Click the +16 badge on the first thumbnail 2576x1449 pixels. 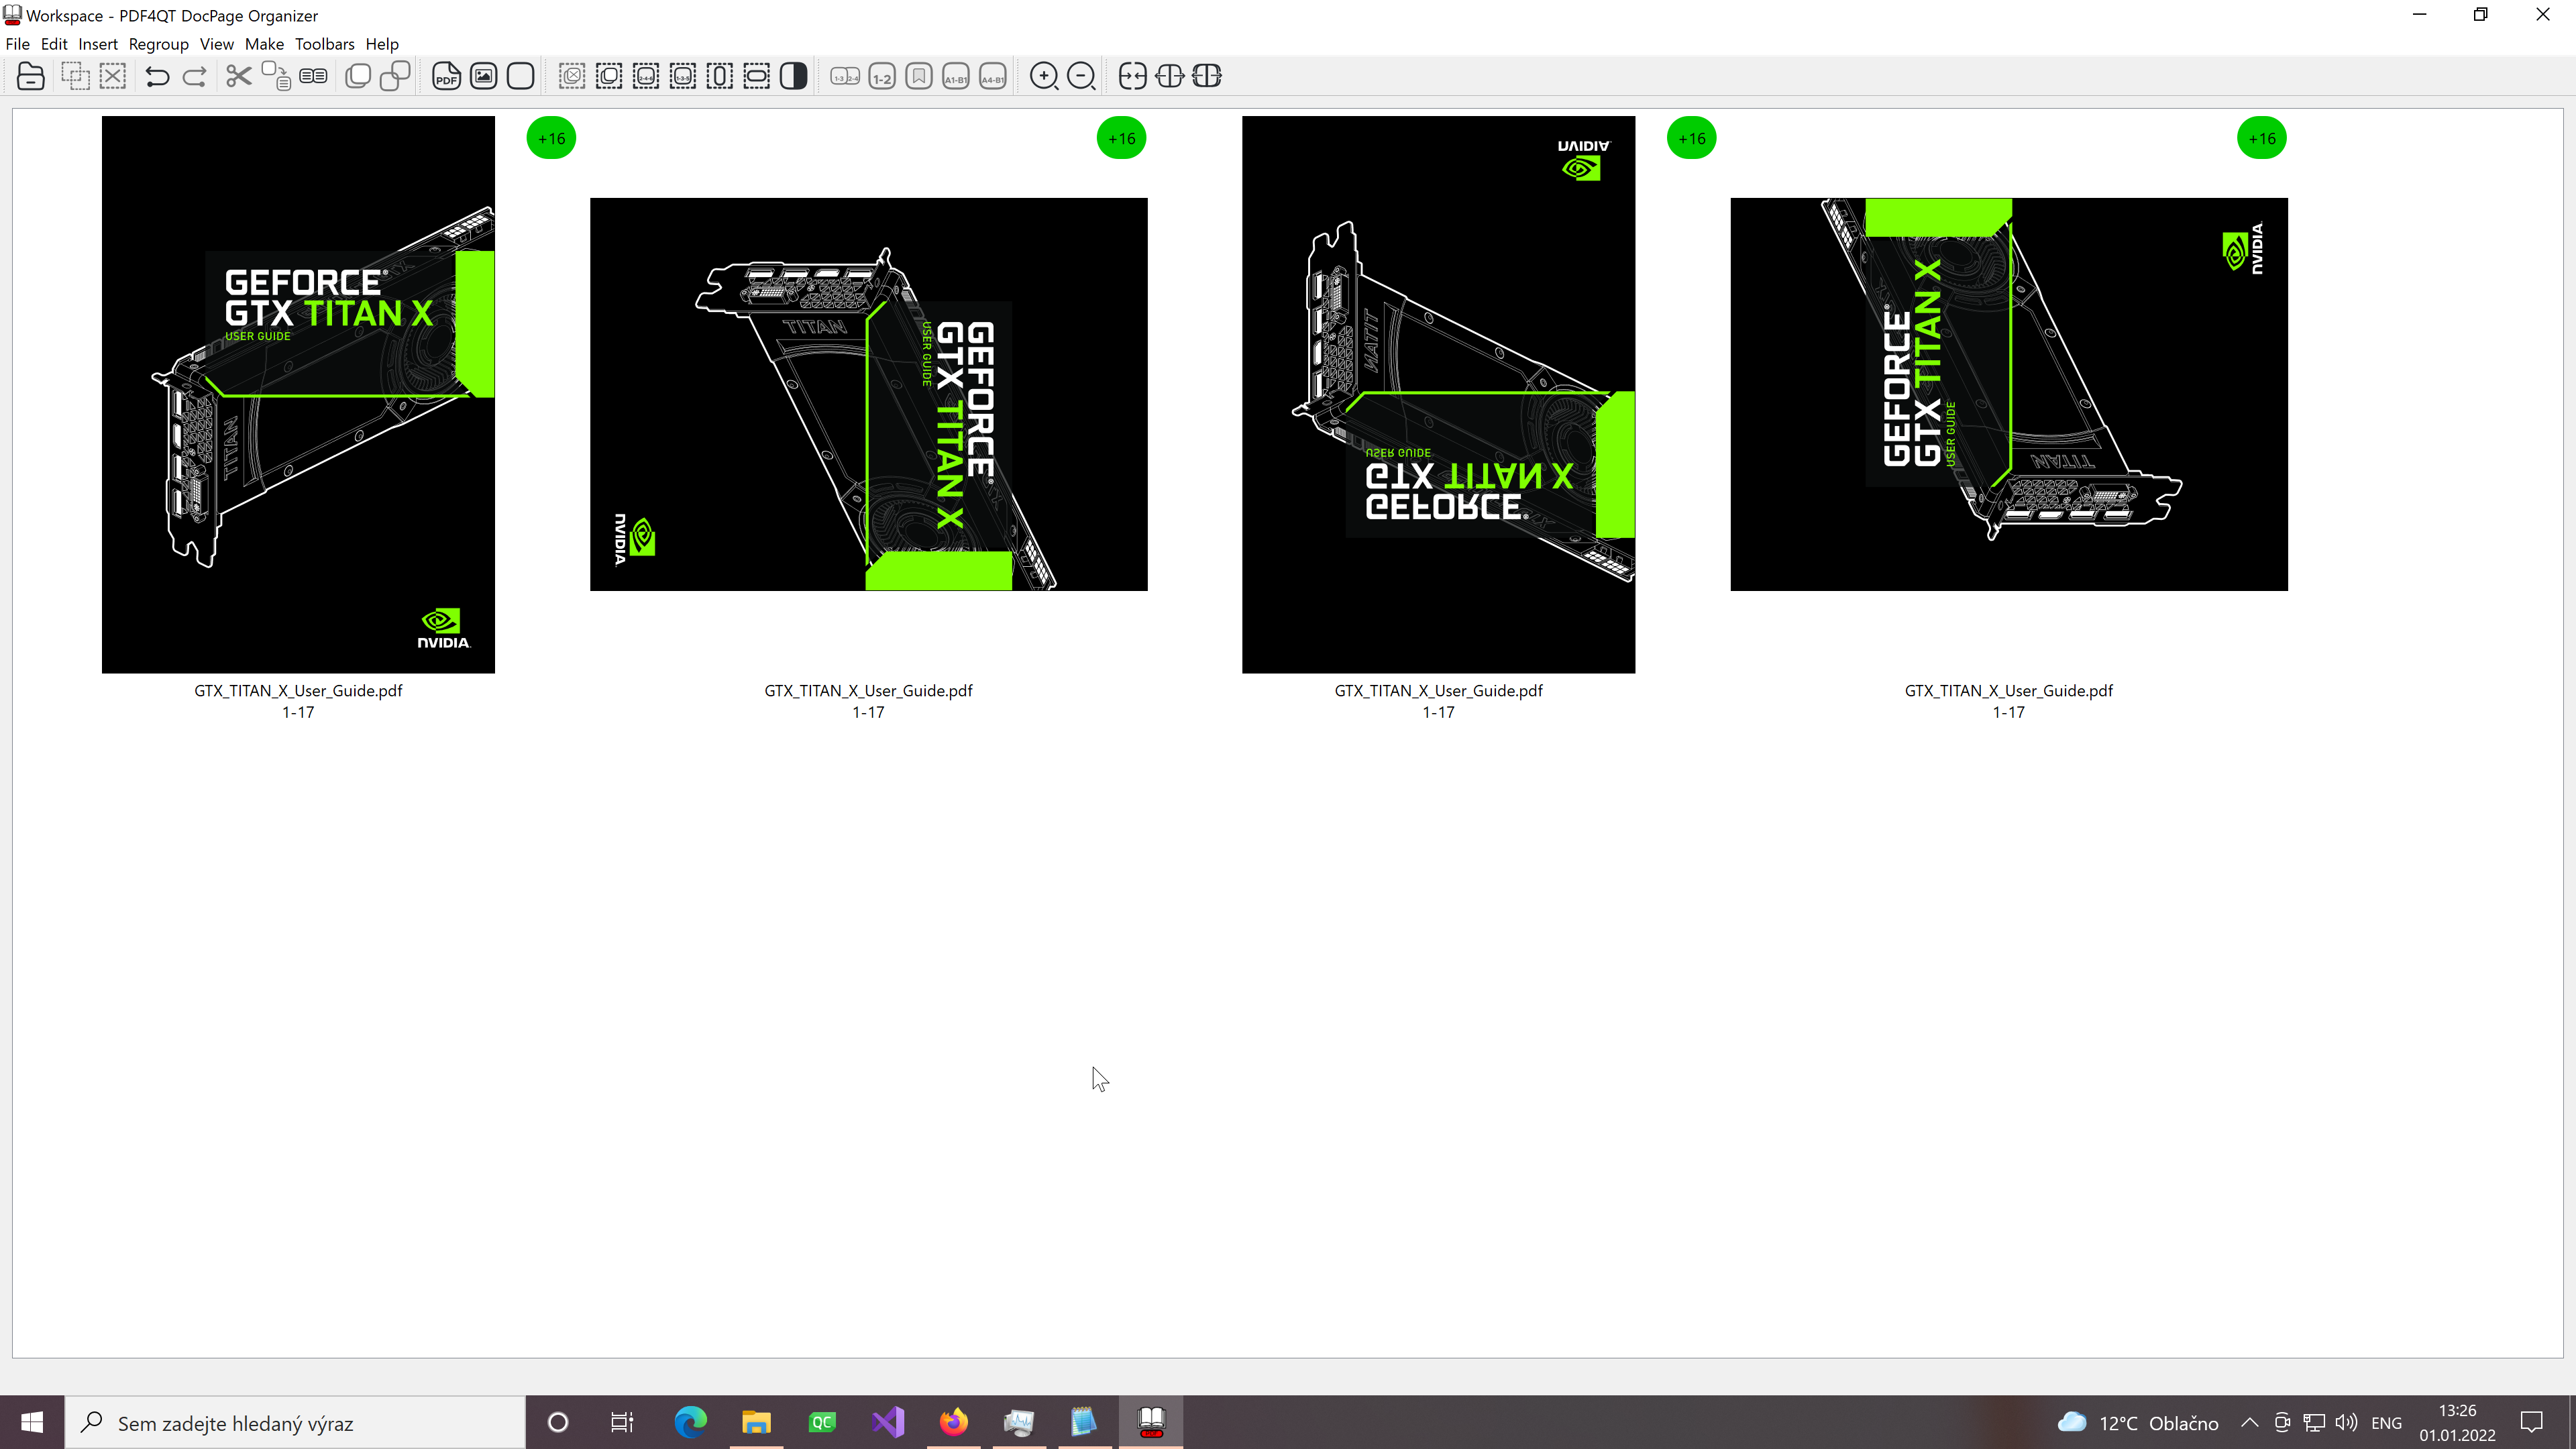pyautogui.click(x=551, y=139)
